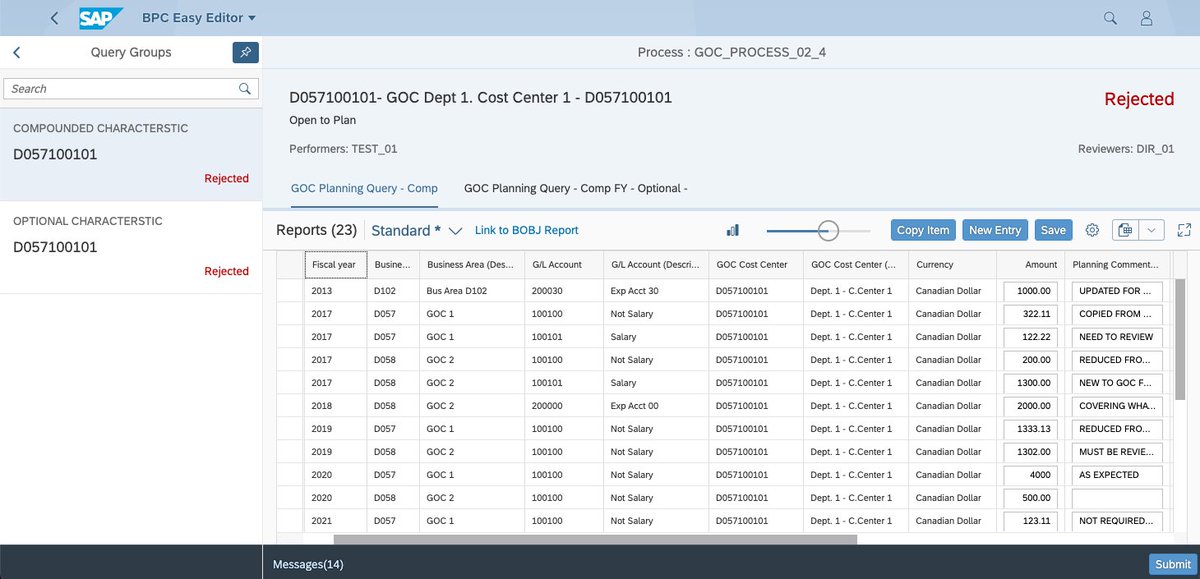
Task: Click the Reviewers: DIR_01 text
Action: click(1126, 149)
